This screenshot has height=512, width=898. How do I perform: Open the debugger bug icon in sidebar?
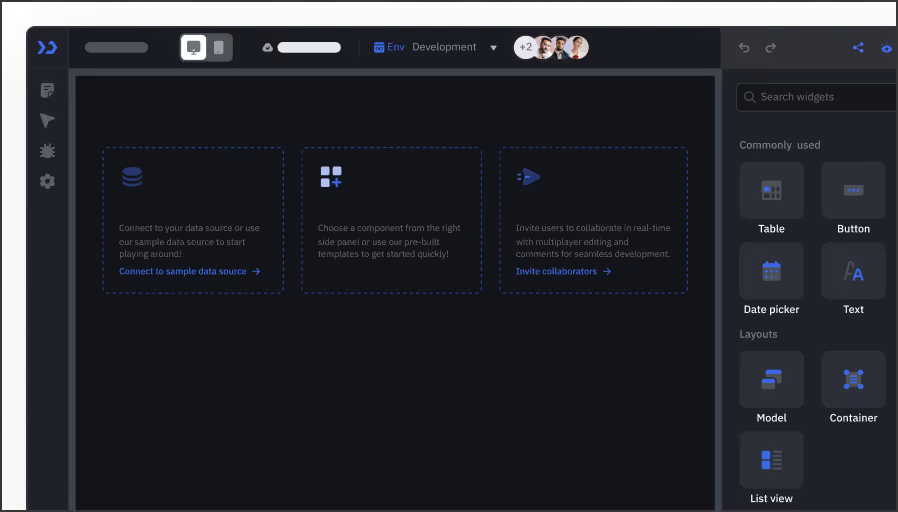[x=47, y=151]
